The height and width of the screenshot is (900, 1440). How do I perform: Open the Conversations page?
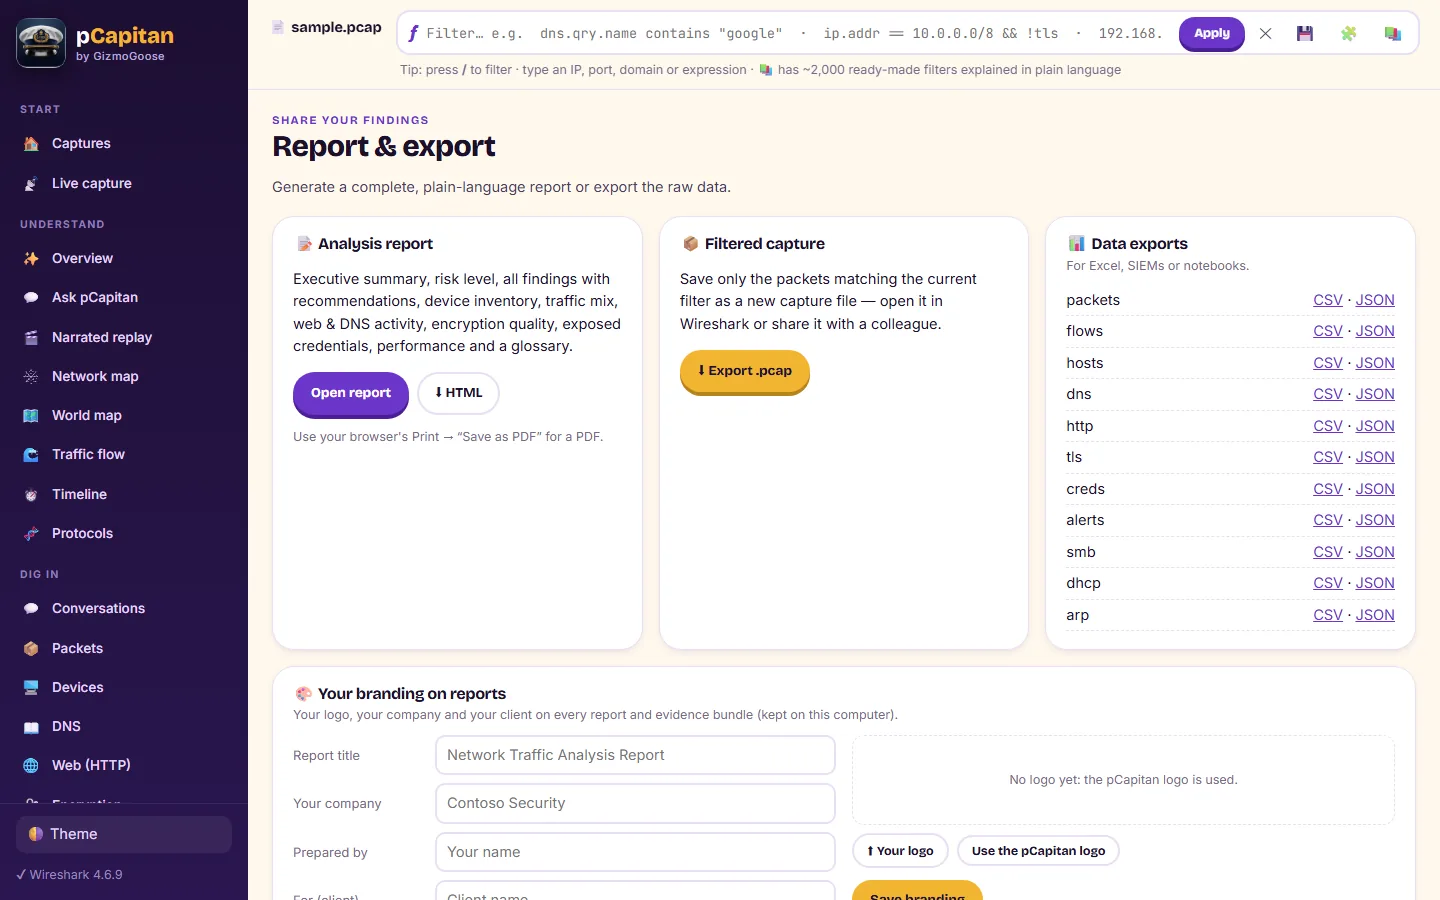124,609
